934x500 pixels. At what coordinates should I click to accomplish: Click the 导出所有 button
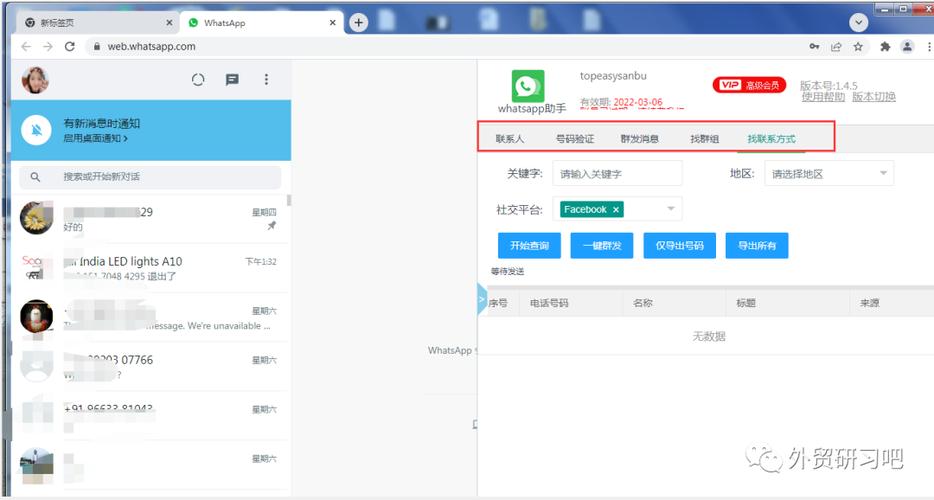756,246
